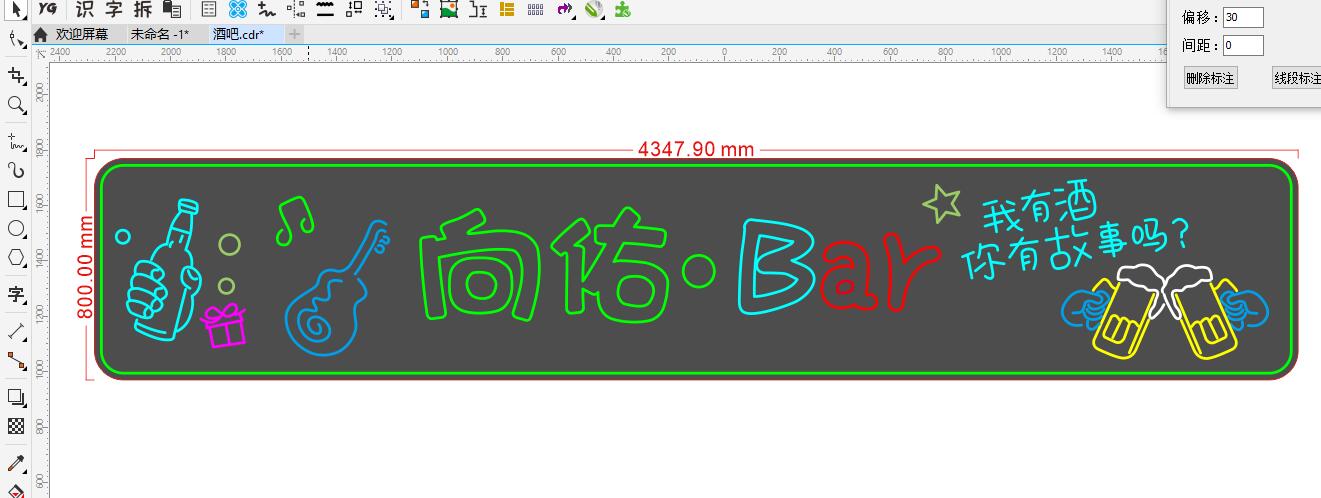Select the Text 字 tool in toolbox
The width and height of the screenshot is (1321, 498).
(16, 294)
